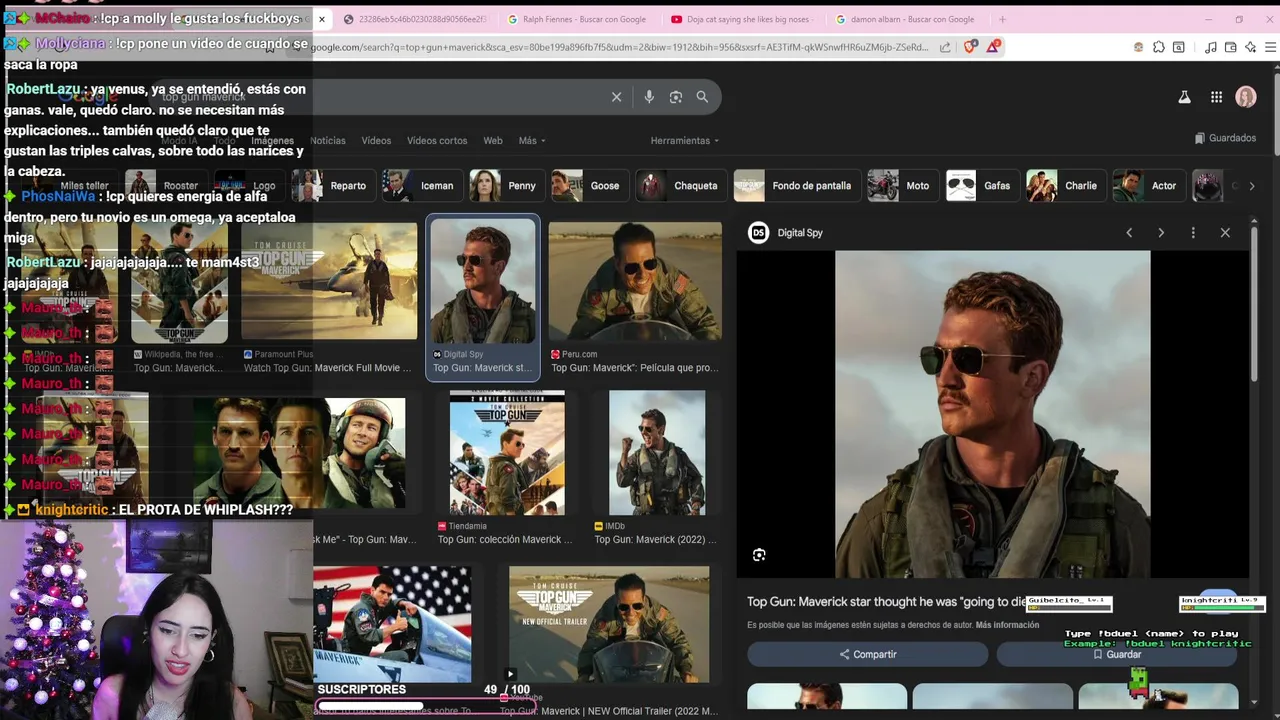The image size is (1280, 720).
Task: Expand the Herramientas dropdown
Action: [685, 141]
